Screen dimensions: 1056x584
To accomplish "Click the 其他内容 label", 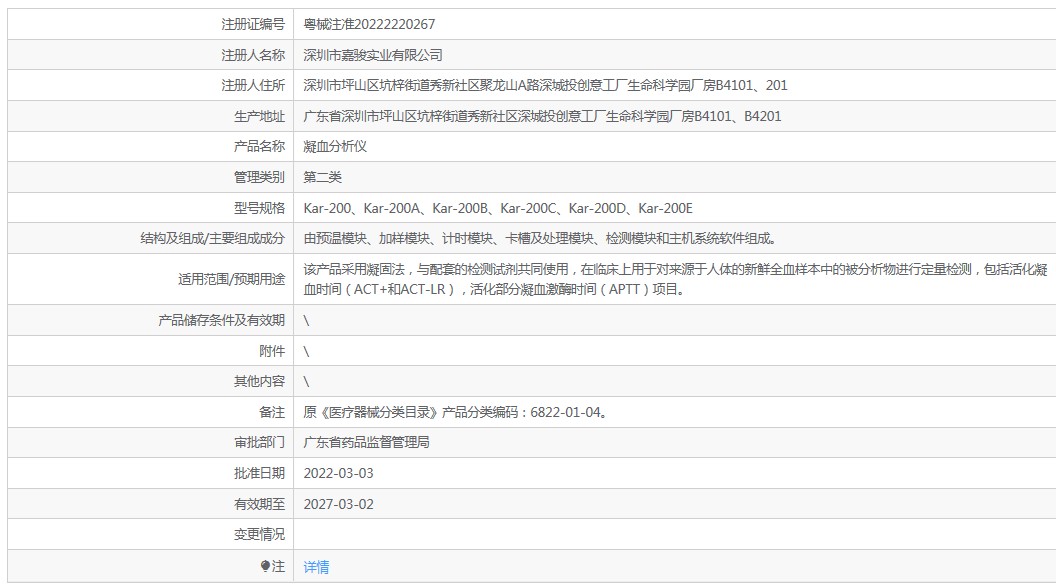I will tap(259, 382).
